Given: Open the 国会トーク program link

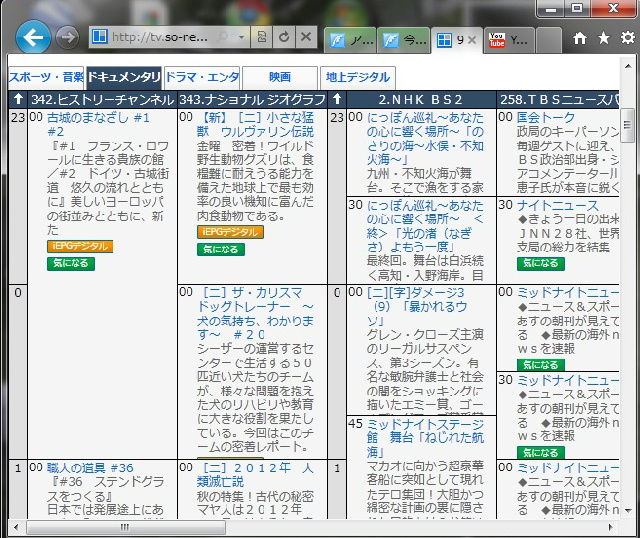Looking at the screenshot, I should pos(546,118).
